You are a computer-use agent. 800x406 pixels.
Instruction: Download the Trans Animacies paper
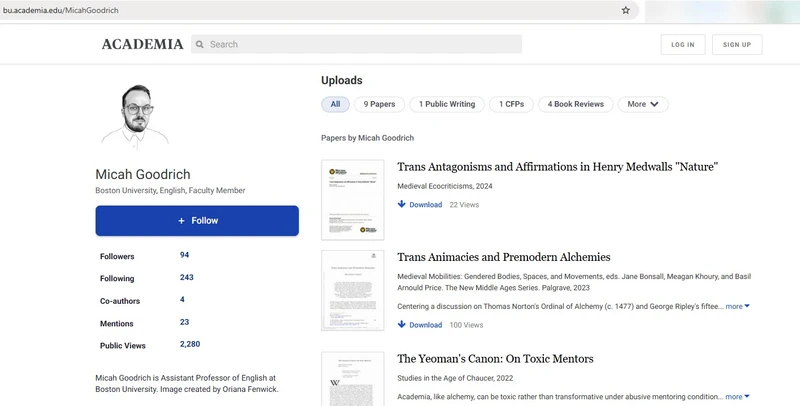tap(420, 325)
